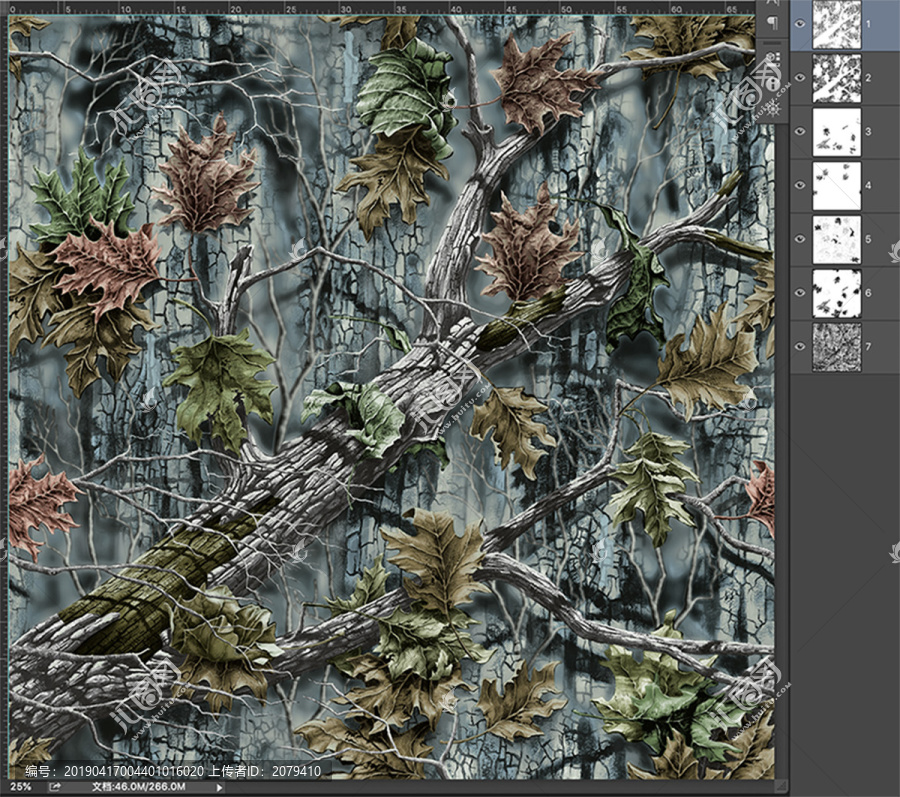Click the horizontal ruler at top
Image resolution: width=900 pixels, height=797 pixels.
pos(382,7)
